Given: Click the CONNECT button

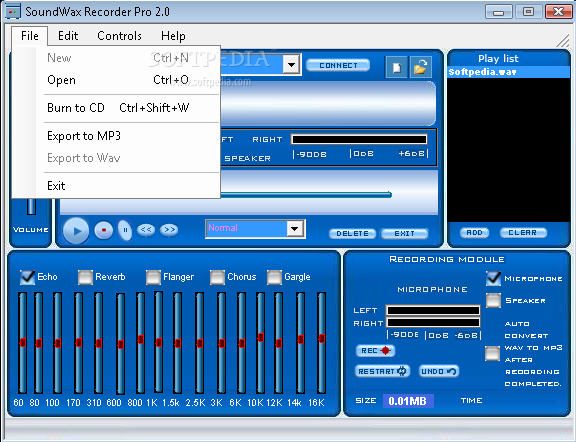Looking at the screenshot, I should tap(338, 65).
